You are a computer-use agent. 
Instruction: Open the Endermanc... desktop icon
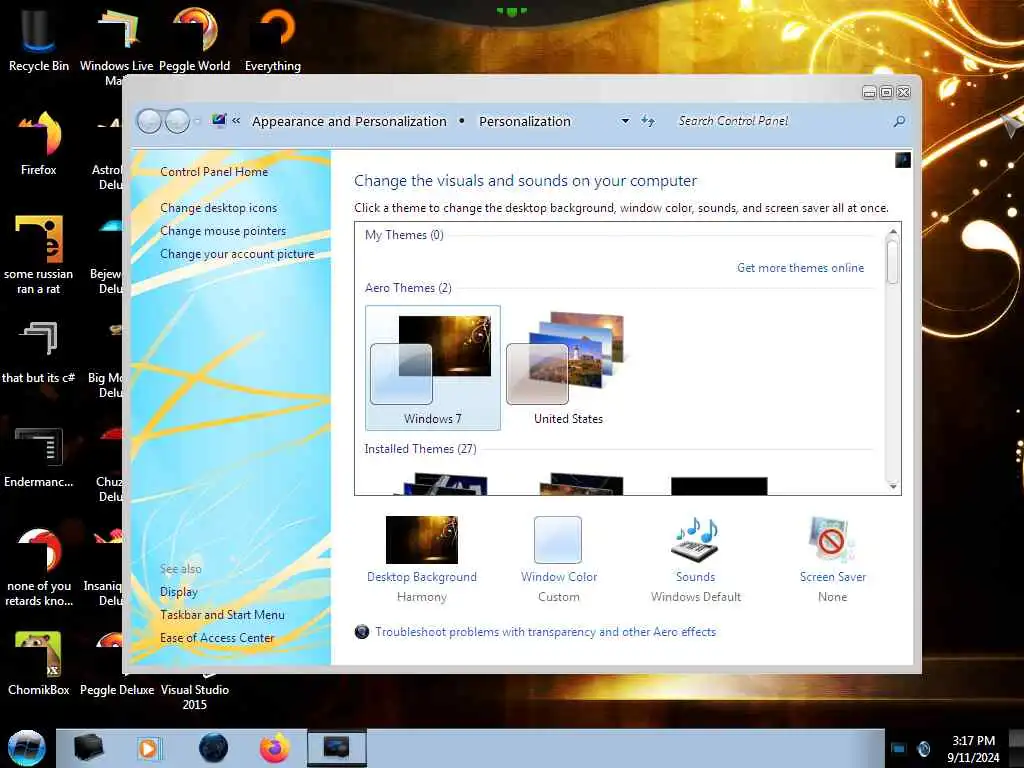click(39, 456)
